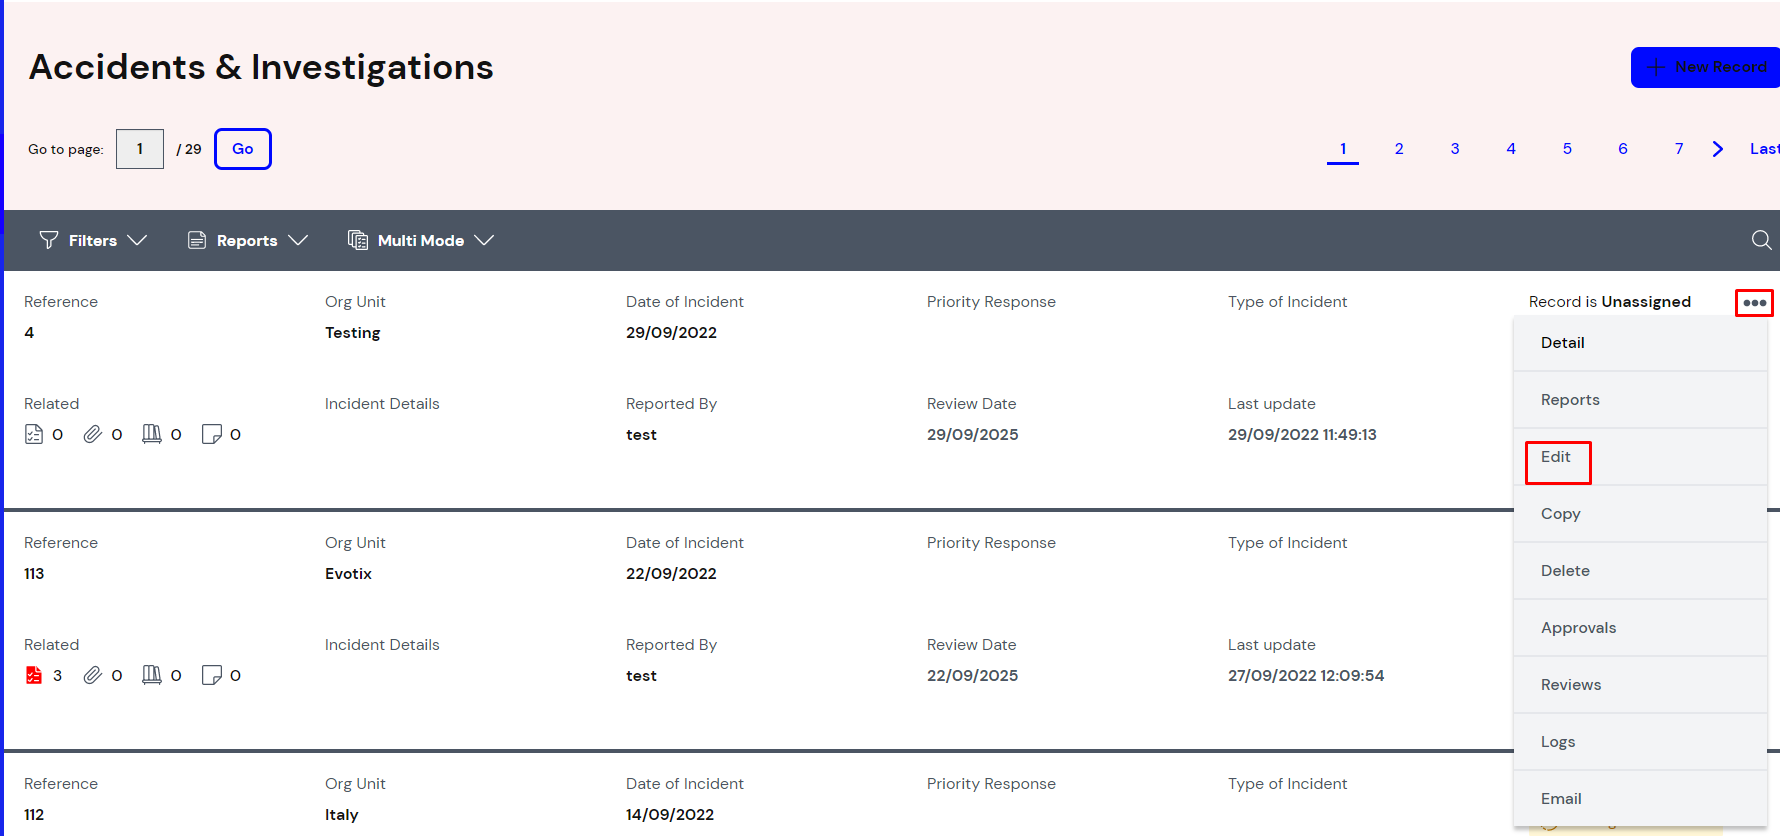The image size is (1780, 836).
Task: Click the related-forms document icon on record 4
Action: pos(34,434)
